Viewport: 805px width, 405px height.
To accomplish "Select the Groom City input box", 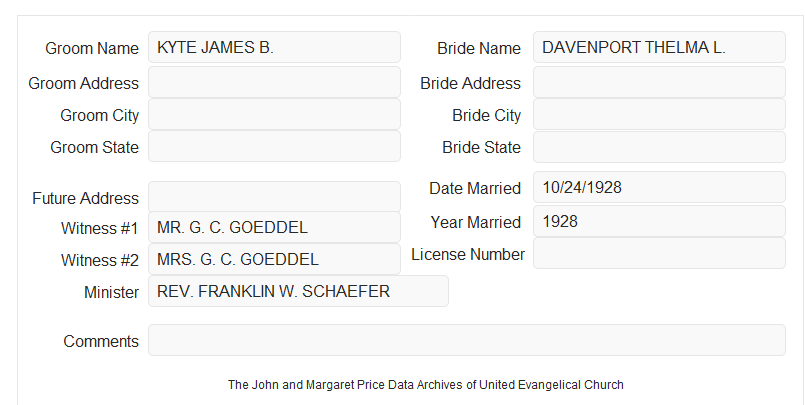I will [x=274, y=114].
